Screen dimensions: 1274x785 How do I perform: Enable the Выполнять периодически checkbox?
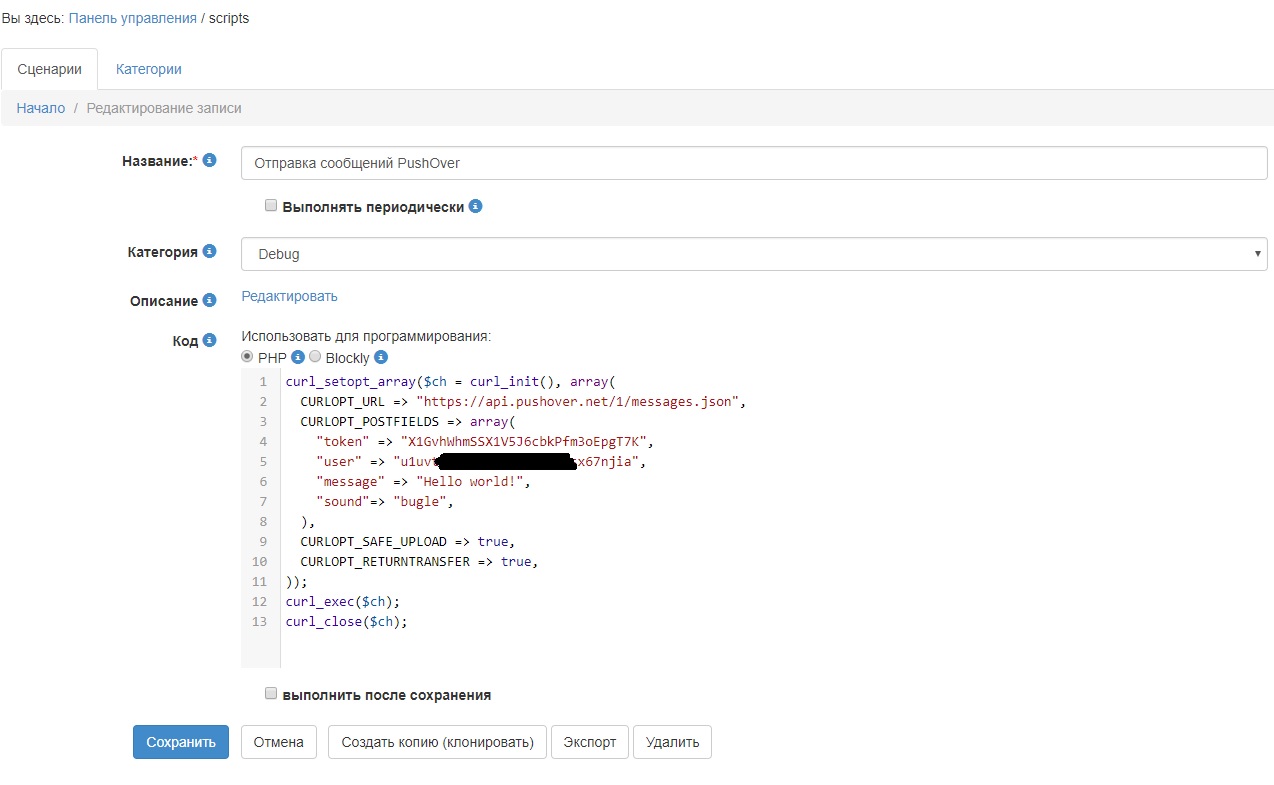tap(270, 206)
